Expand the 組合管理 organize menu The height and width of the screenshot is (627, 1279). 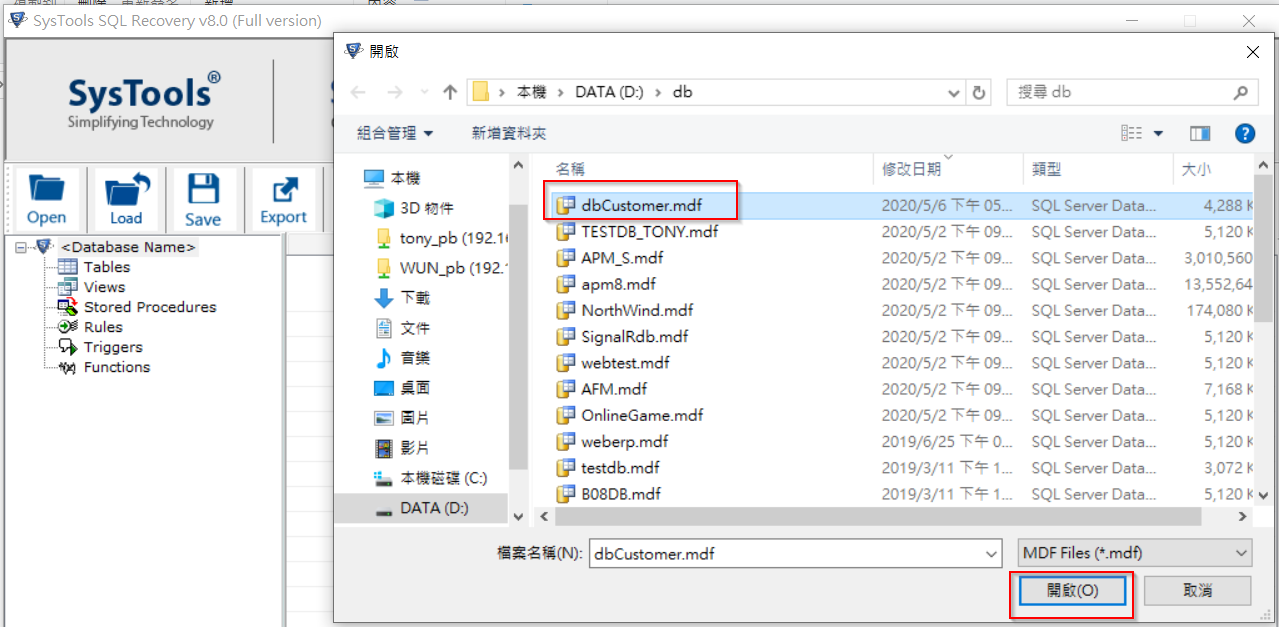395,133
